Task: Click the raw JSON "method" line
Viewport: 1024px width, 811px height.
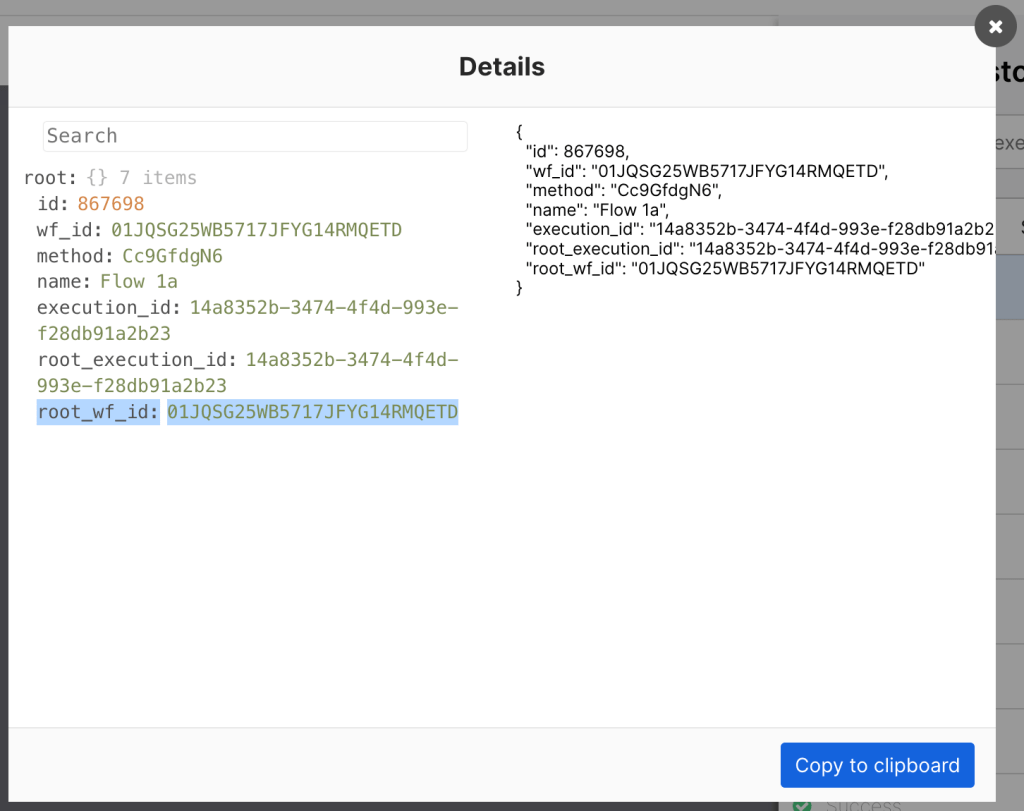Action: coord(623,190)
